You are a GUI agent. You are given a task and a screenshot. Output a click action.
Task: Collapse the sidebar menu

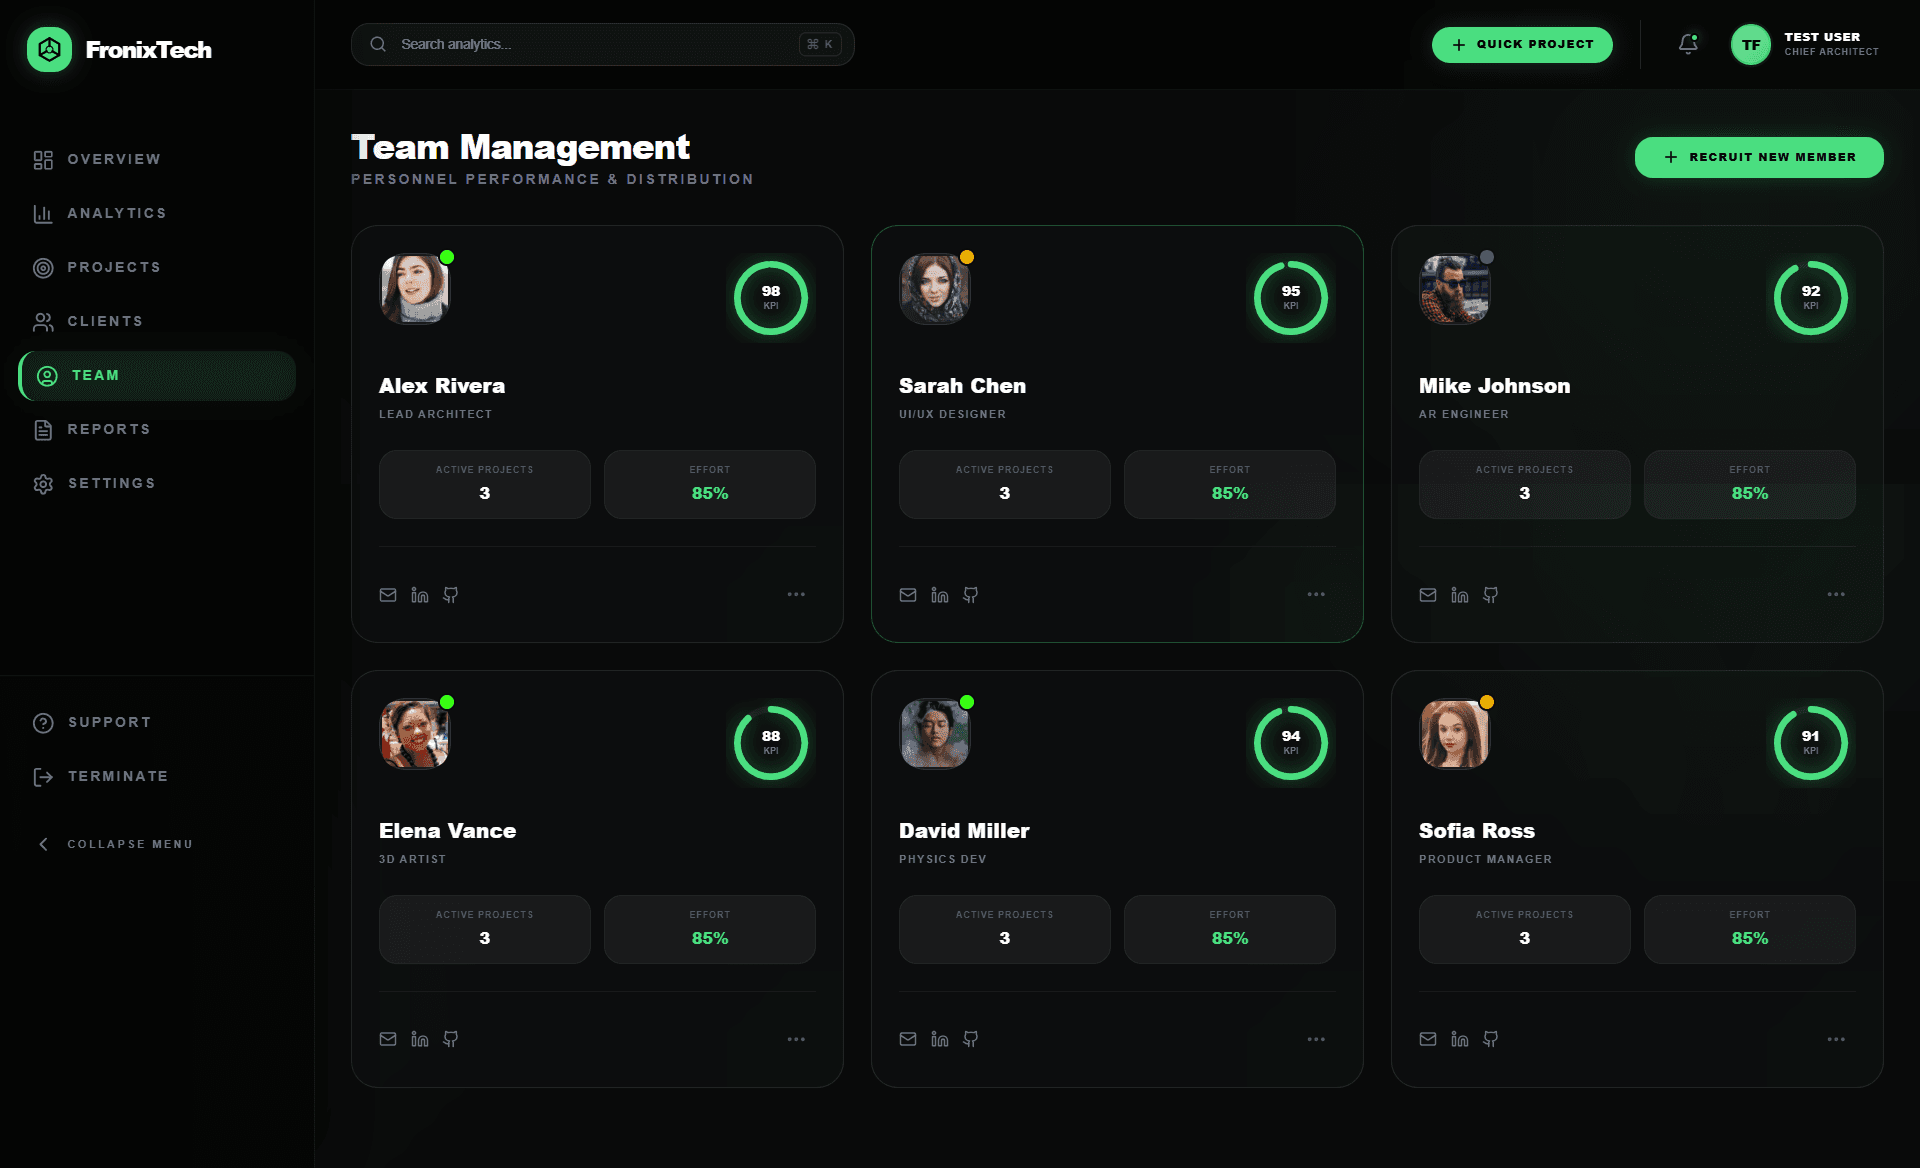[x=113, y=844]
